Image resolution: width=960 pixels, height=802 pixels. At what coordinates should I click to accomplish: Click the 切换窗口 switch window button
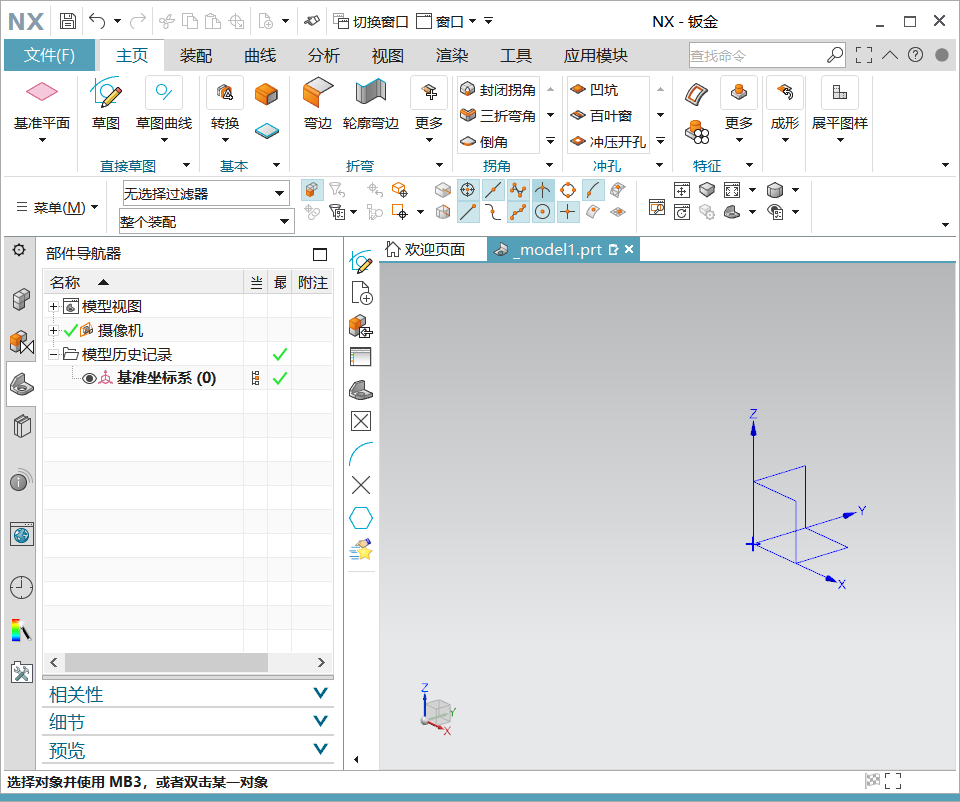point(370,21)
